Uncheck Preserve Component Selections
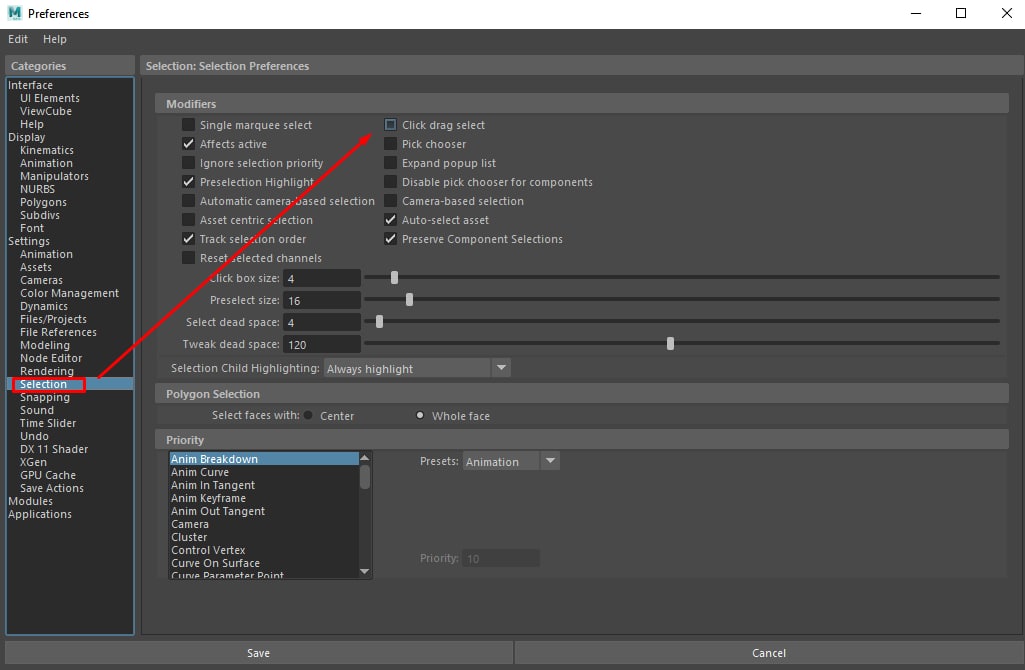This screenshot has width=1025, height=670. [390, 239]
